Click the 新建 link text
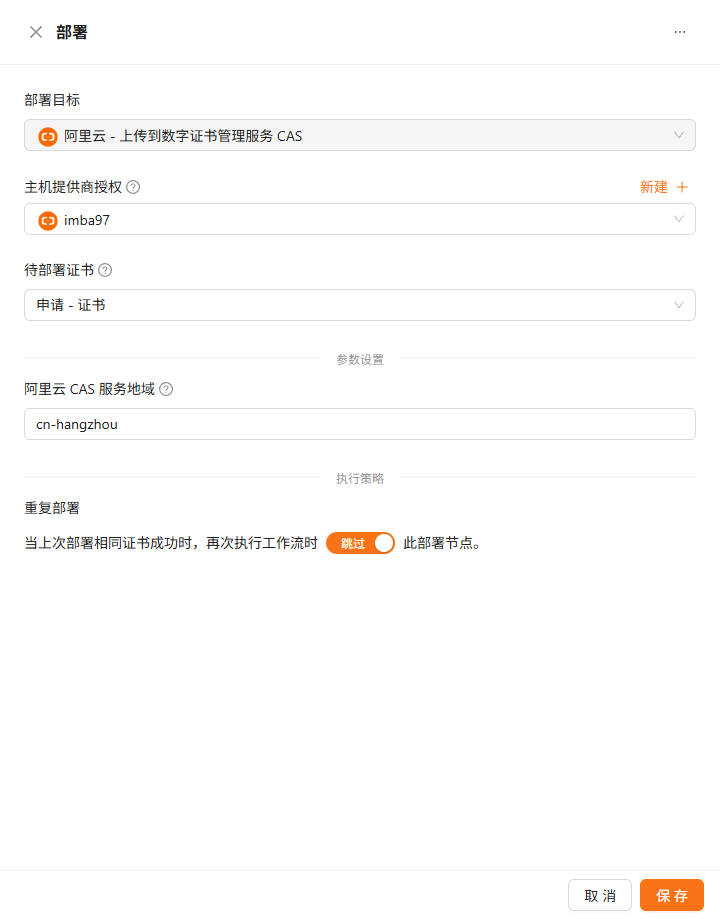The image size is (720, 919). [654, 187]
